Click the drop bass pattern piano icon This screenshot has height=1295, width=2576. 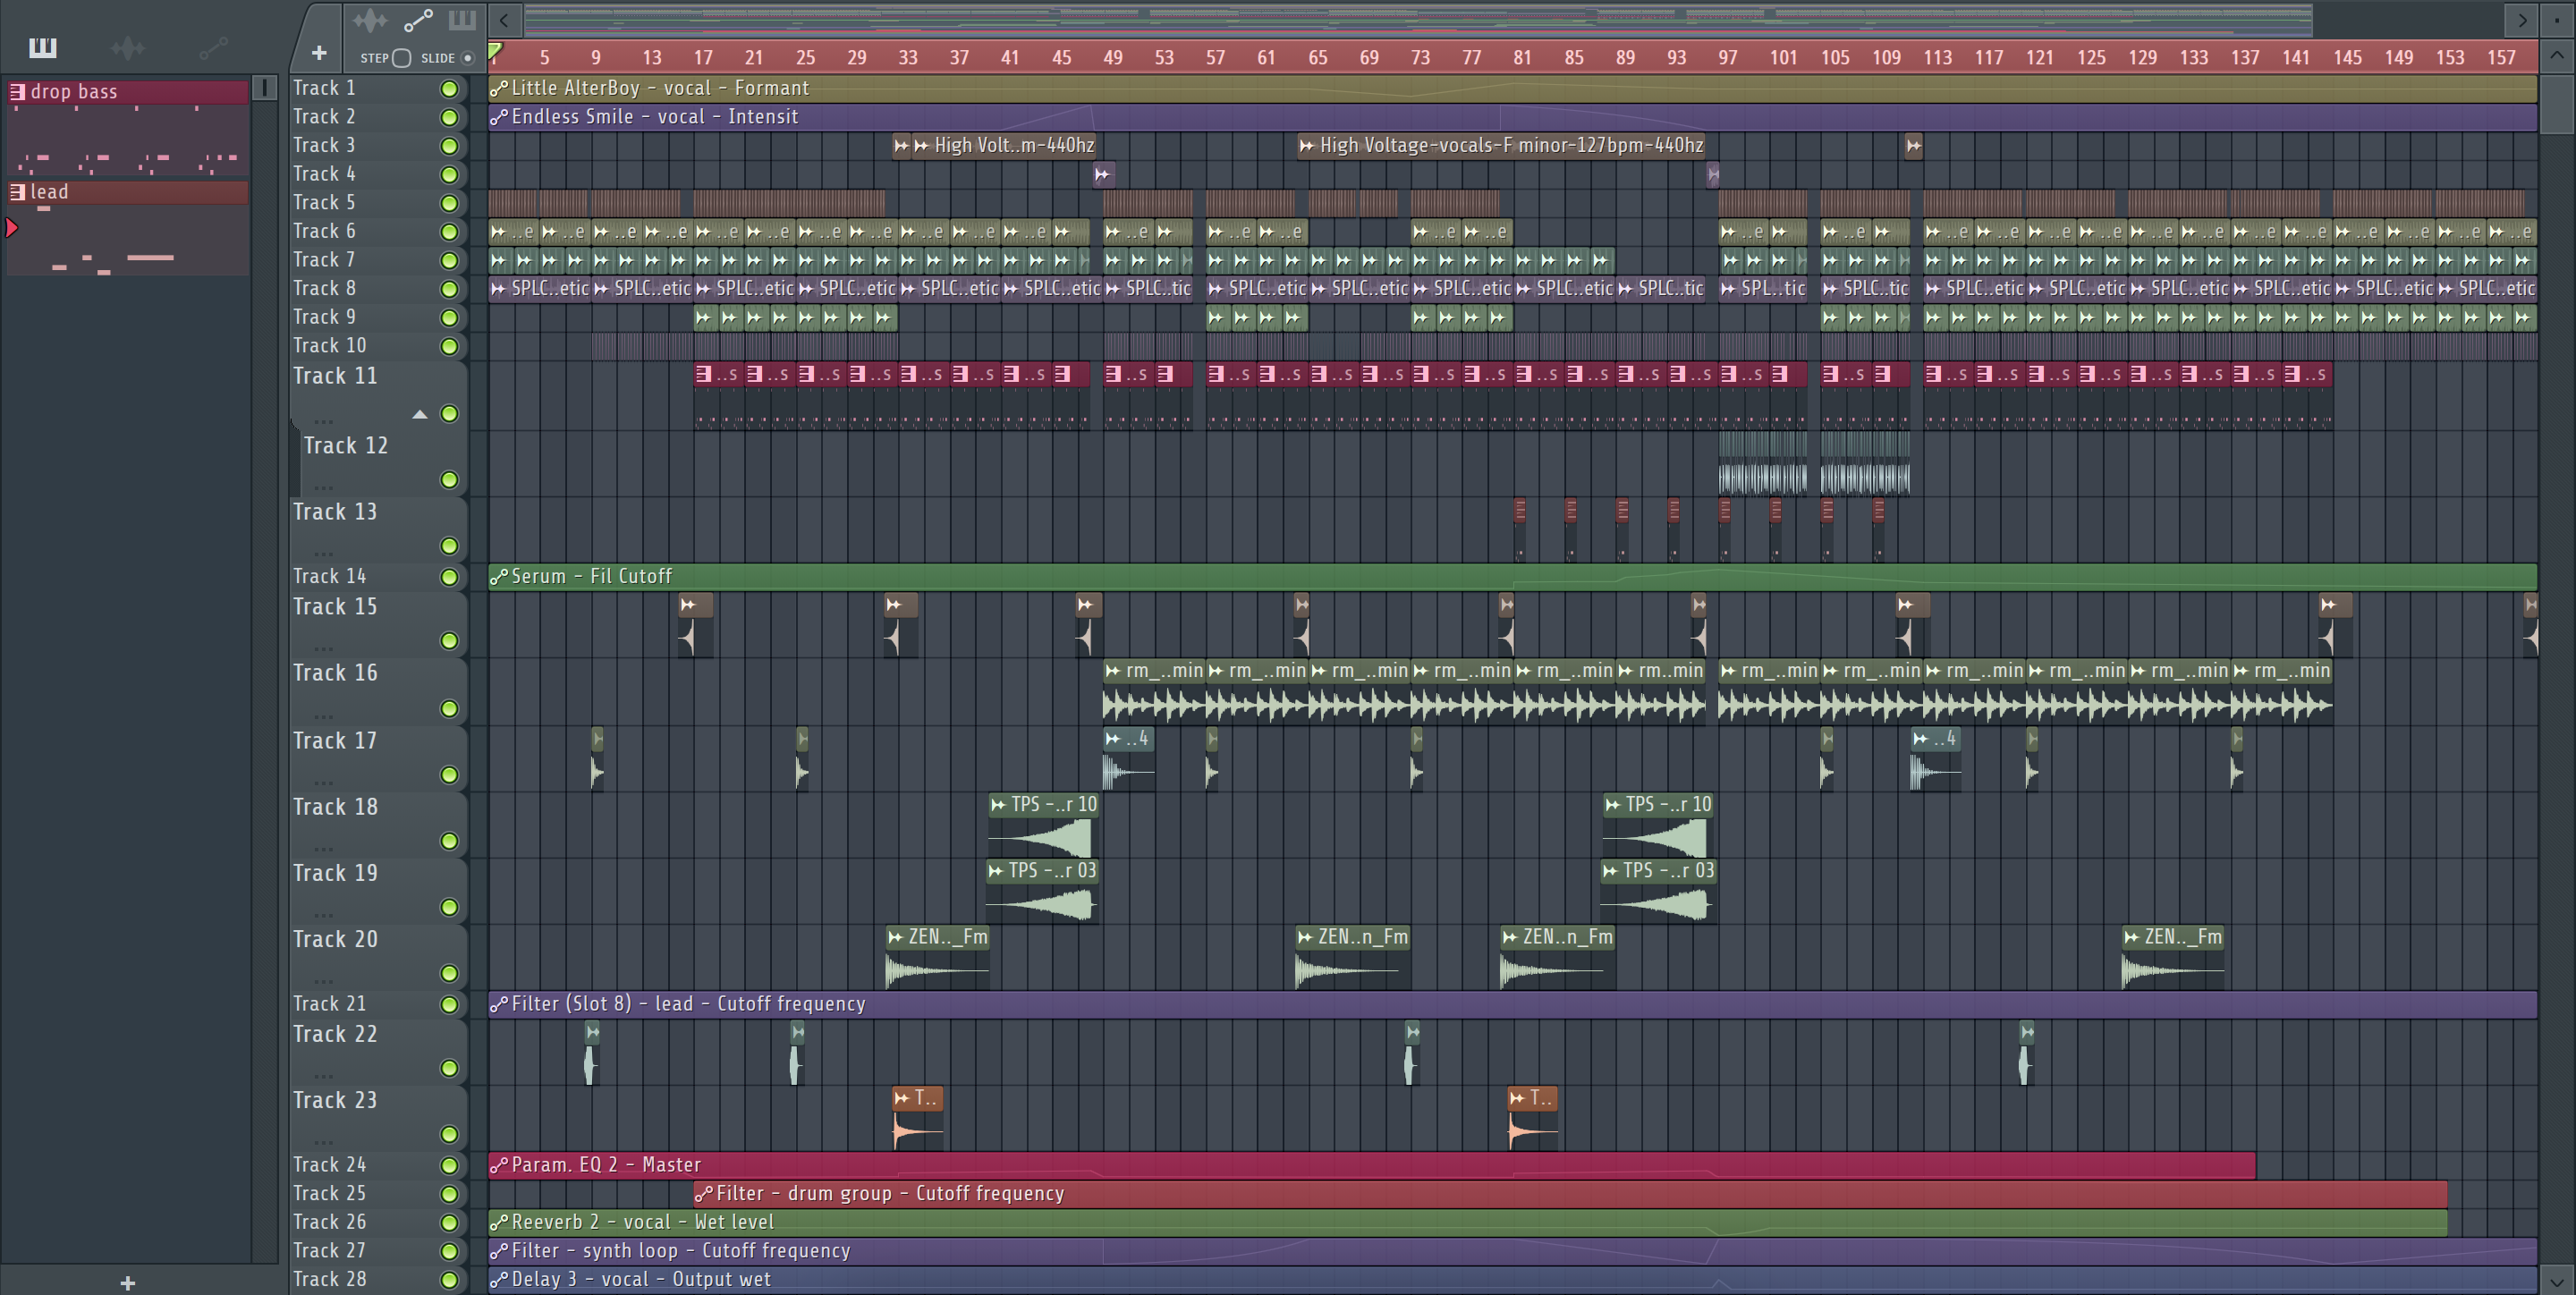click(17, 91)
